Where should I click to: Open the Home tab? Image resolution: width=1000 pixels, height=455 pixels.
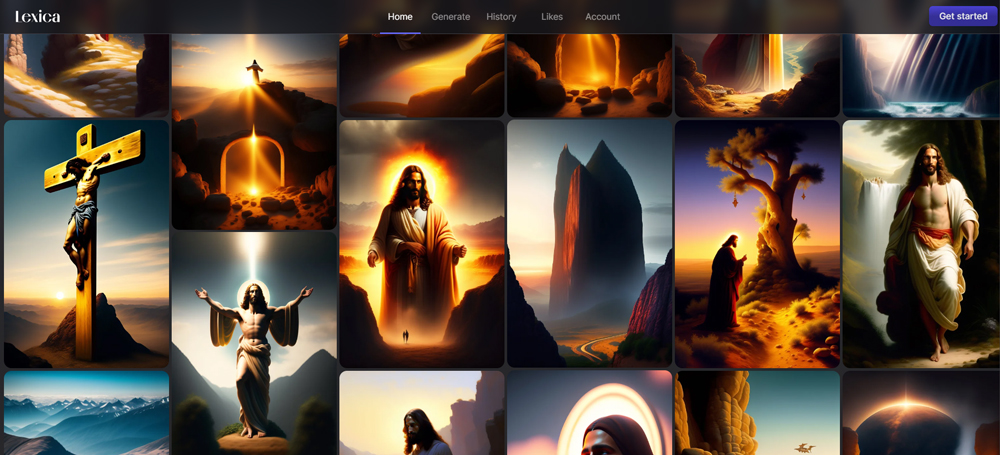point(400,17)
